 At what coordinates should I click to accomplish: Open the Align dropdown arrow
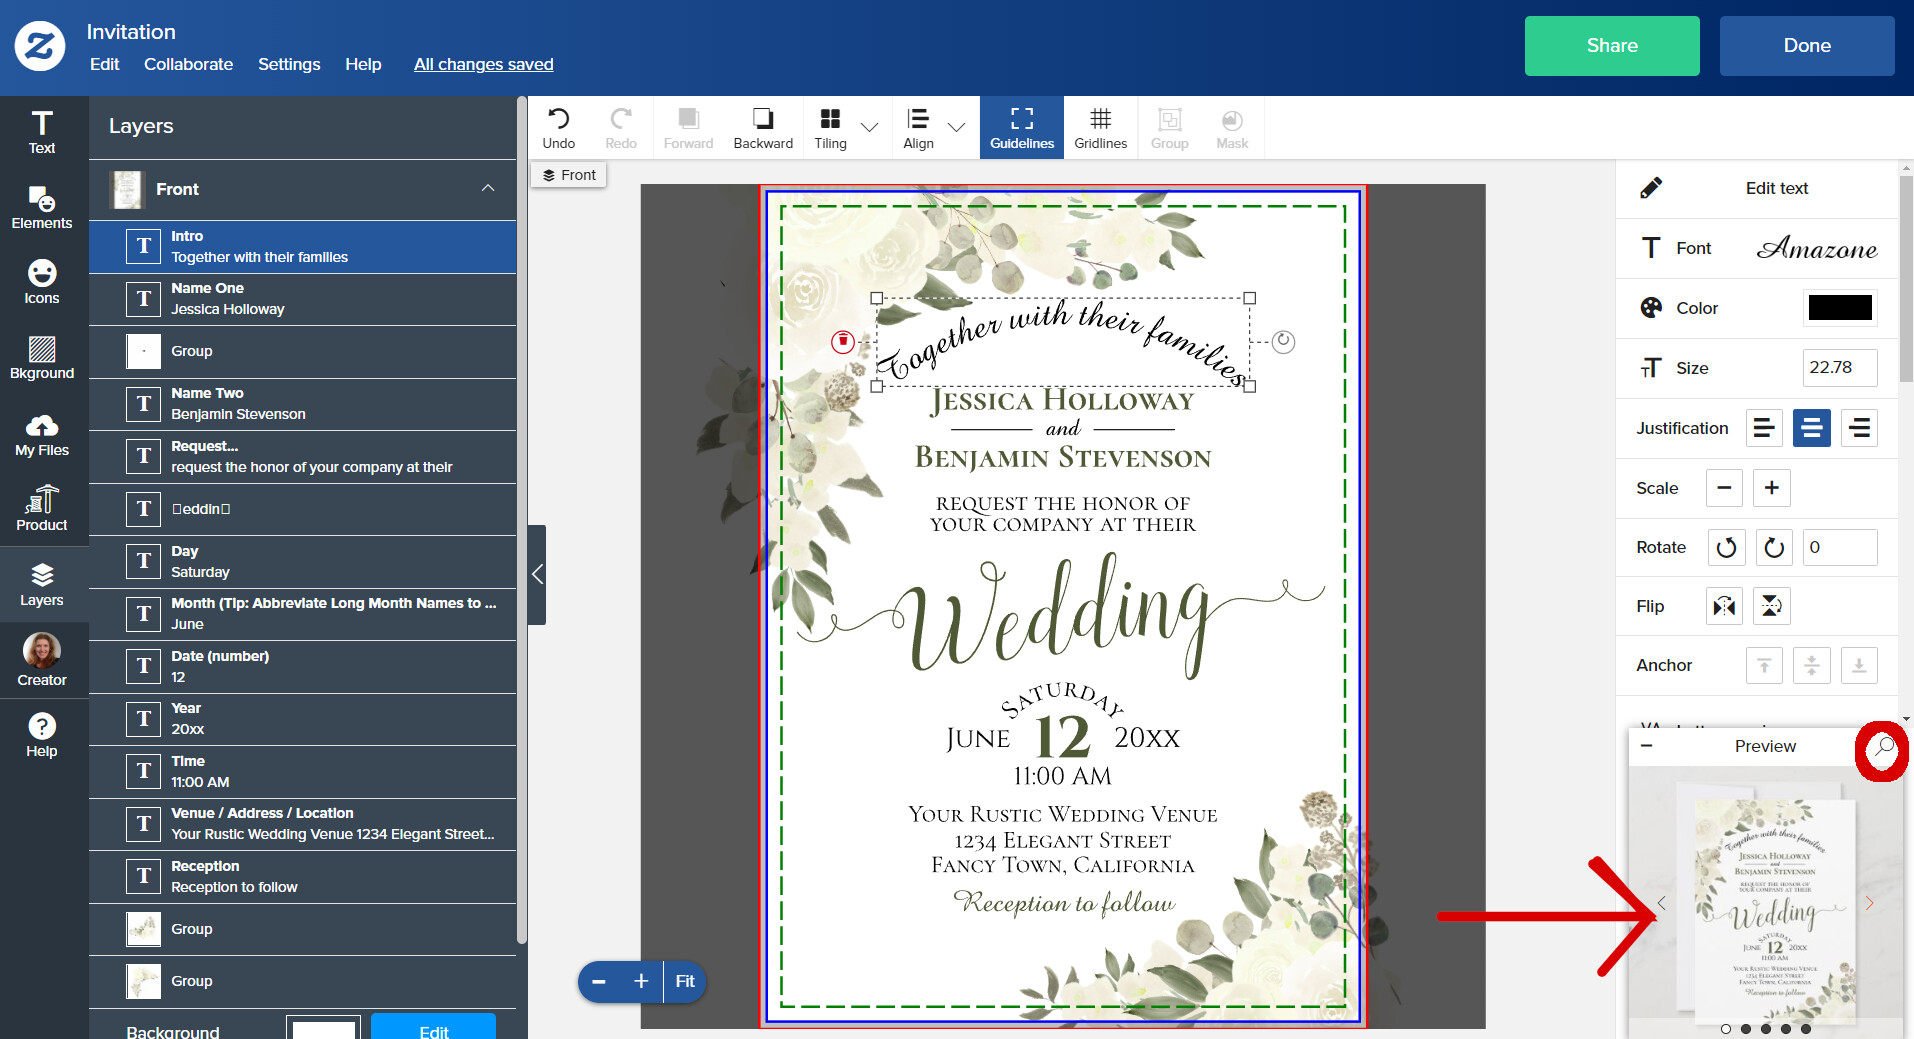[957, 128]
